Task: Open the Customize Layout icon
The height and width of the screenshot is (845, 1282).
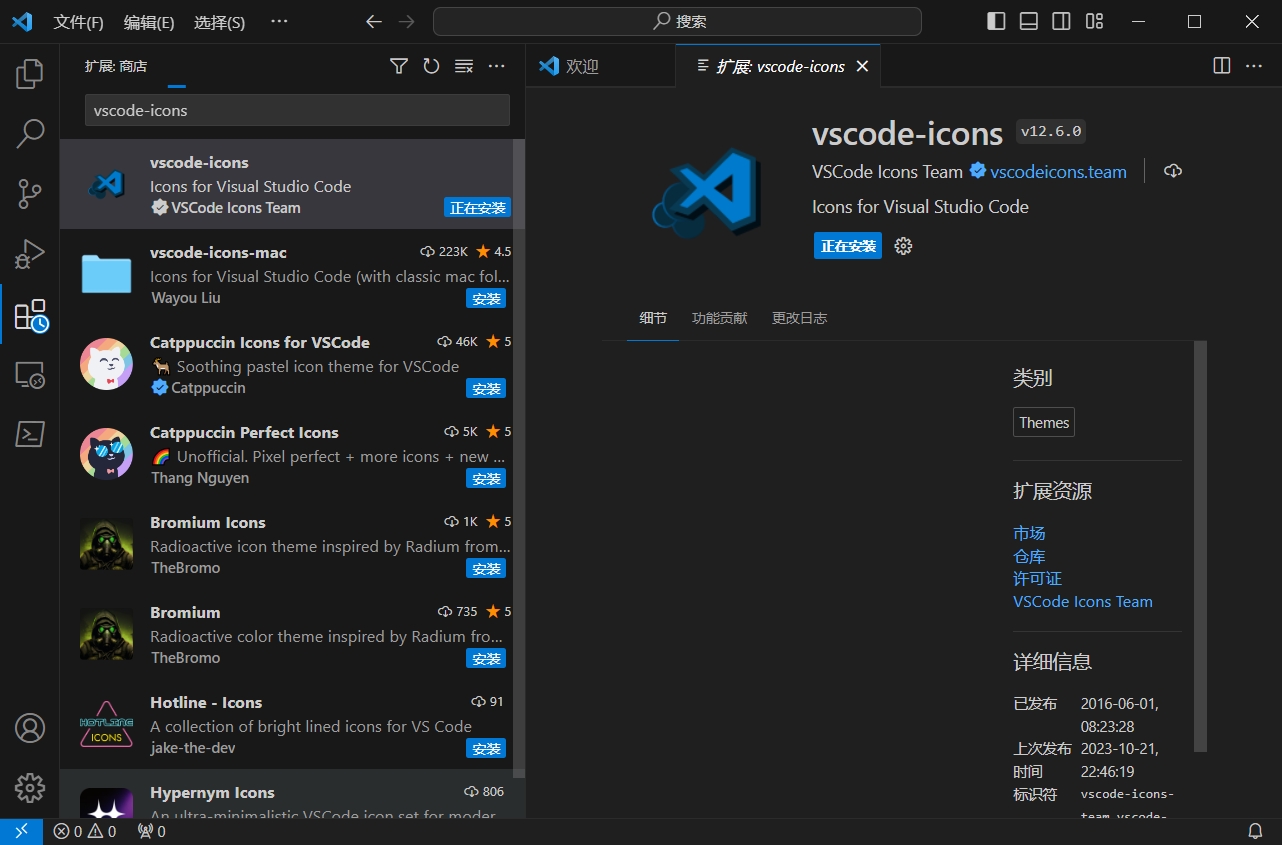Action: tap(1094, 21)
